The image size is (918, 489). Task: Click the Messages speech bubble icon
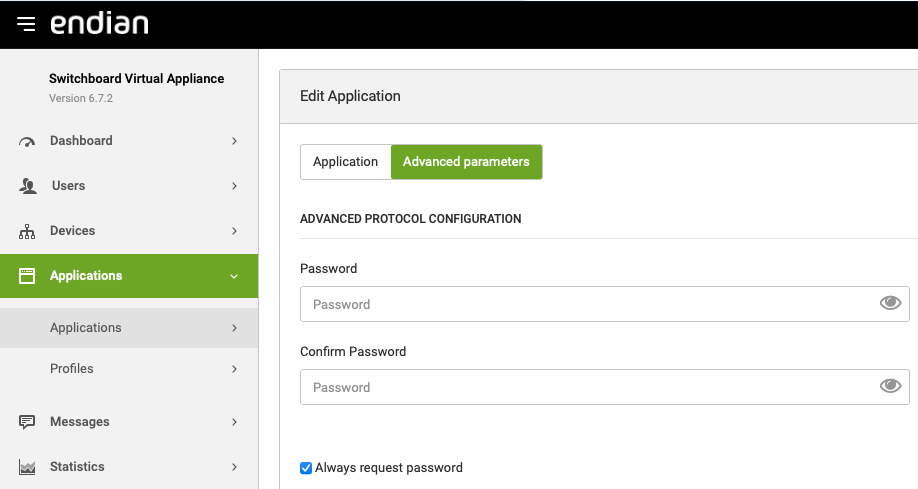click(x=27, y=422)
